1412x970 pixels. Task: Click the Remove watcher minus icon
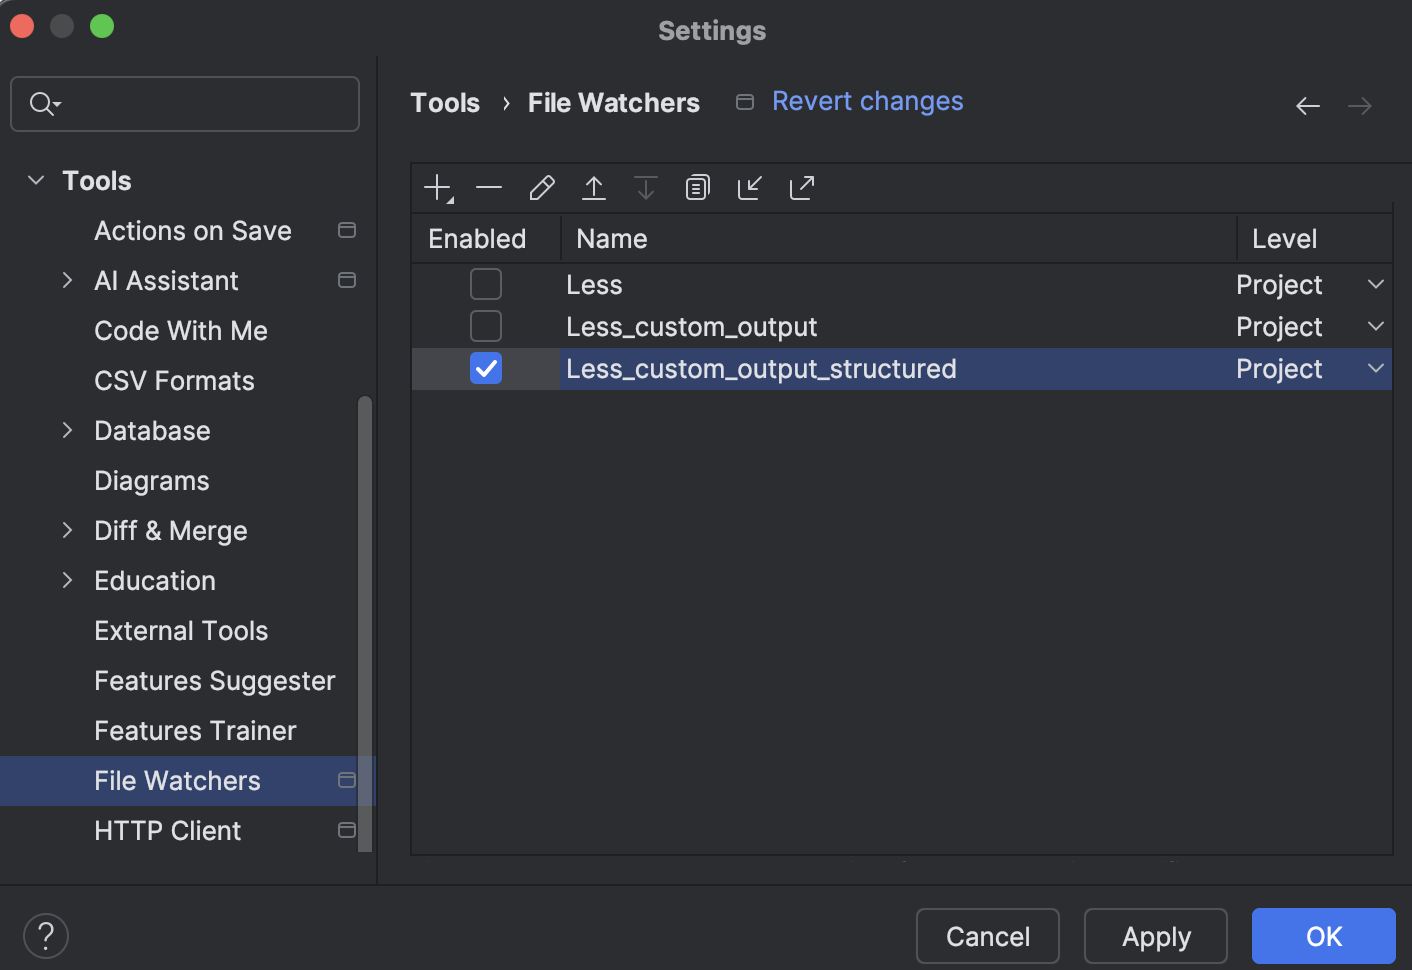(x=489, y=187)
